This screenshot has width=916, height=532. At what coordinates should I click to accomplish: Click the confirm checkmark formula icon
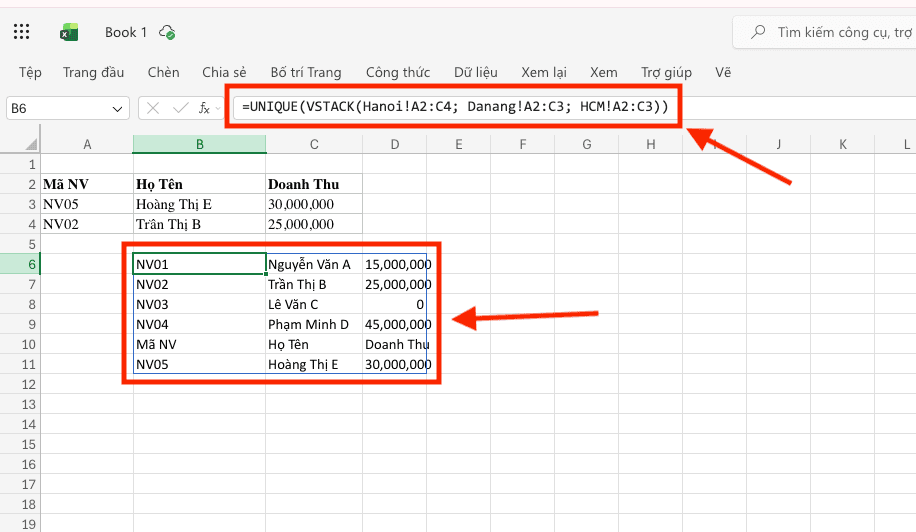pos(181,108)
